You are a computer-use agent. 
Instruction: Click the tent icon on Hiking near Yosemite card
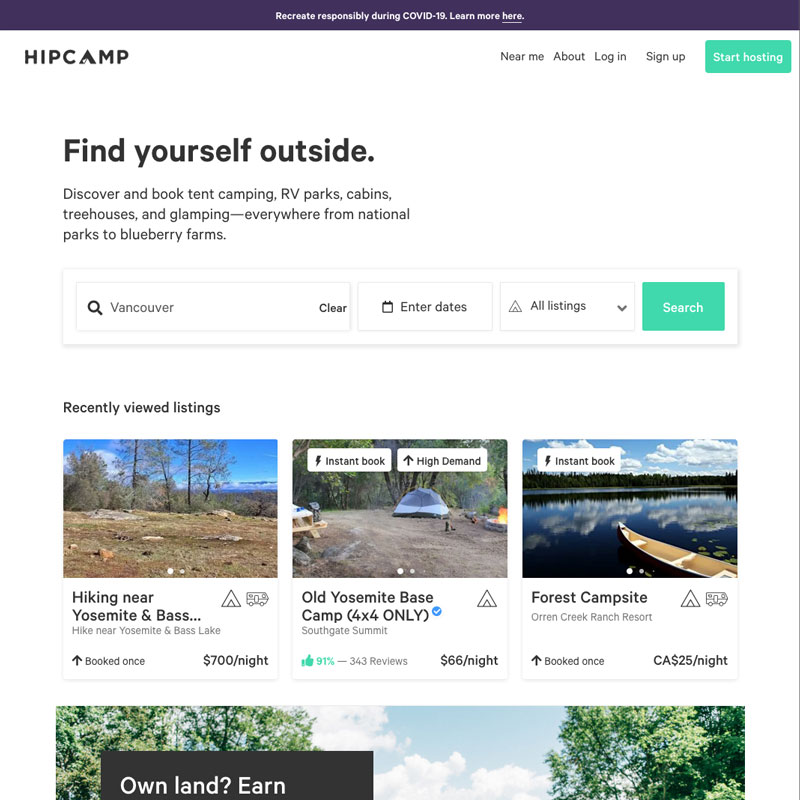(231, 598)
